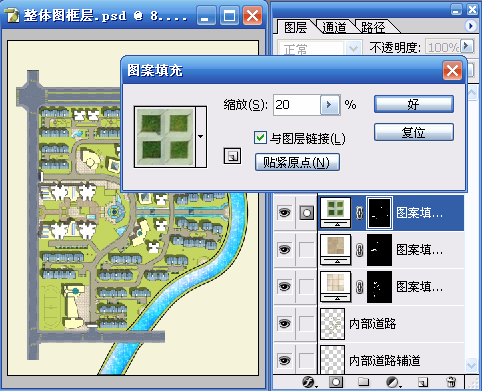Click the selected 图案填... layer name

(420, 213)
